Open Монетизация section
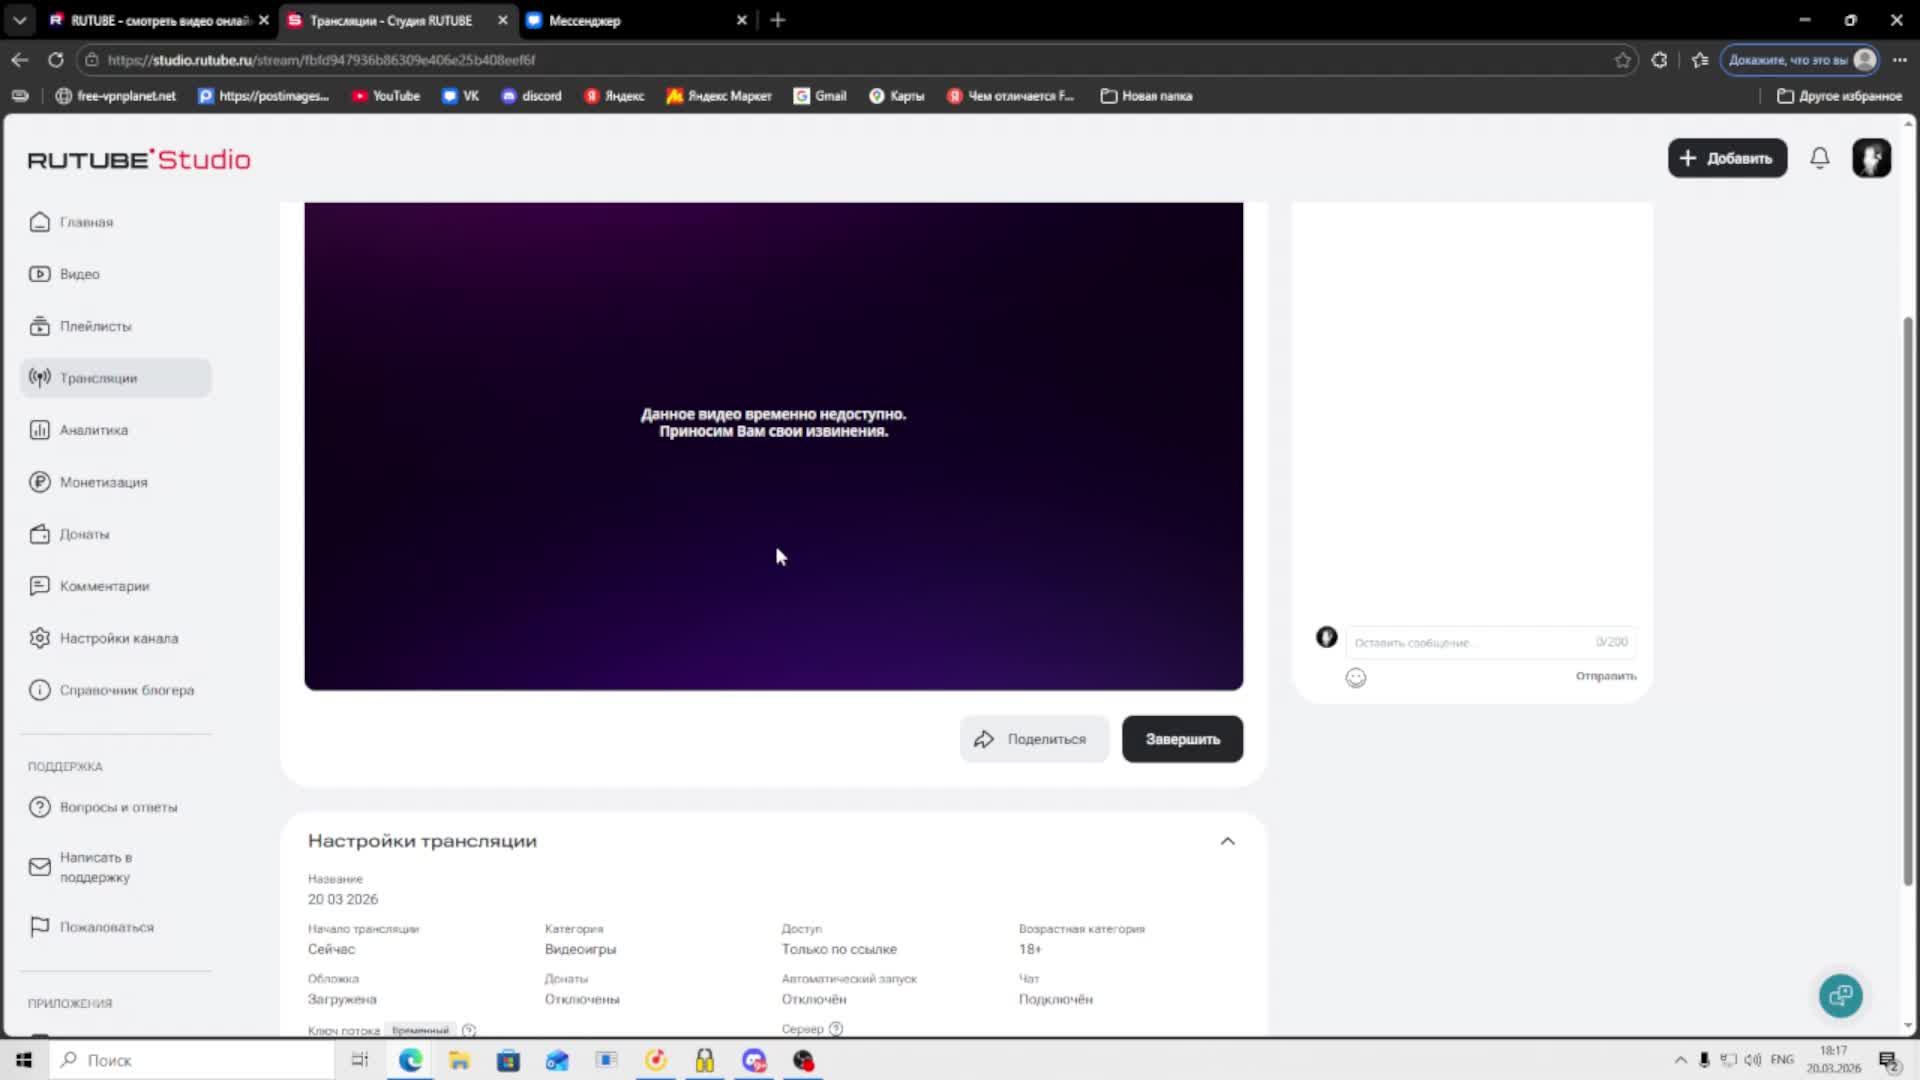The image size is (1920, 1080). coord(103,482)
